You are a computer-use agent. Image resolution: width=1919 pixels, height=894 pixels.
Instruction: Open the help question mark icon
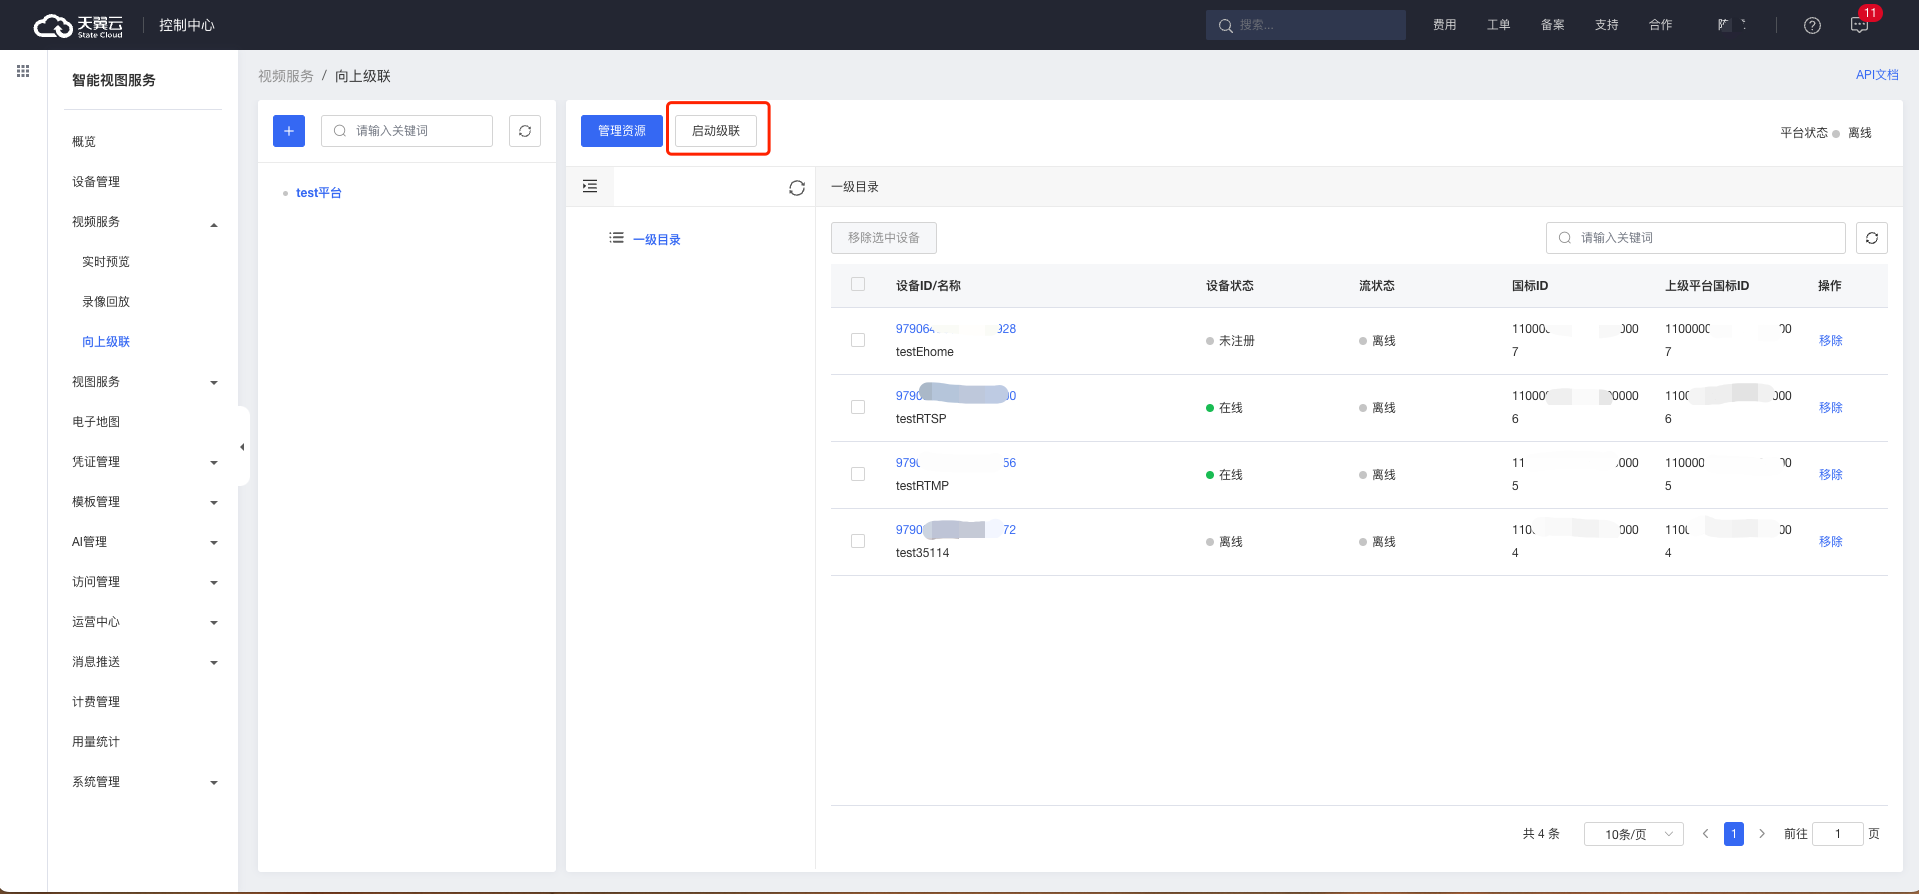pyautogui.click(x=1812, y=26)
